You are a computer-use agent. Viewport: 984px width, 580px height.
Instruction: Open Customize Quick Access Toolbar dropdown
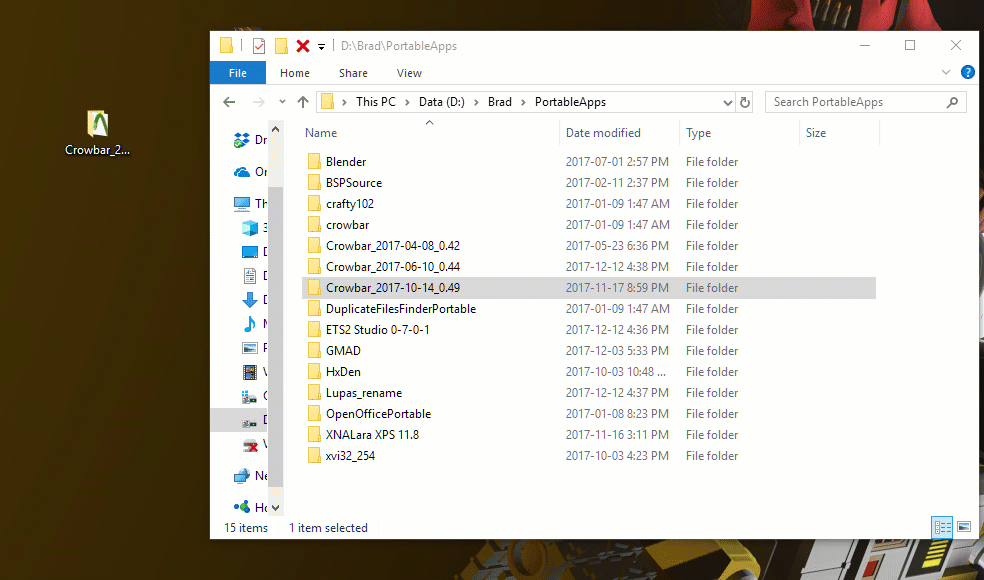point(321,46)
